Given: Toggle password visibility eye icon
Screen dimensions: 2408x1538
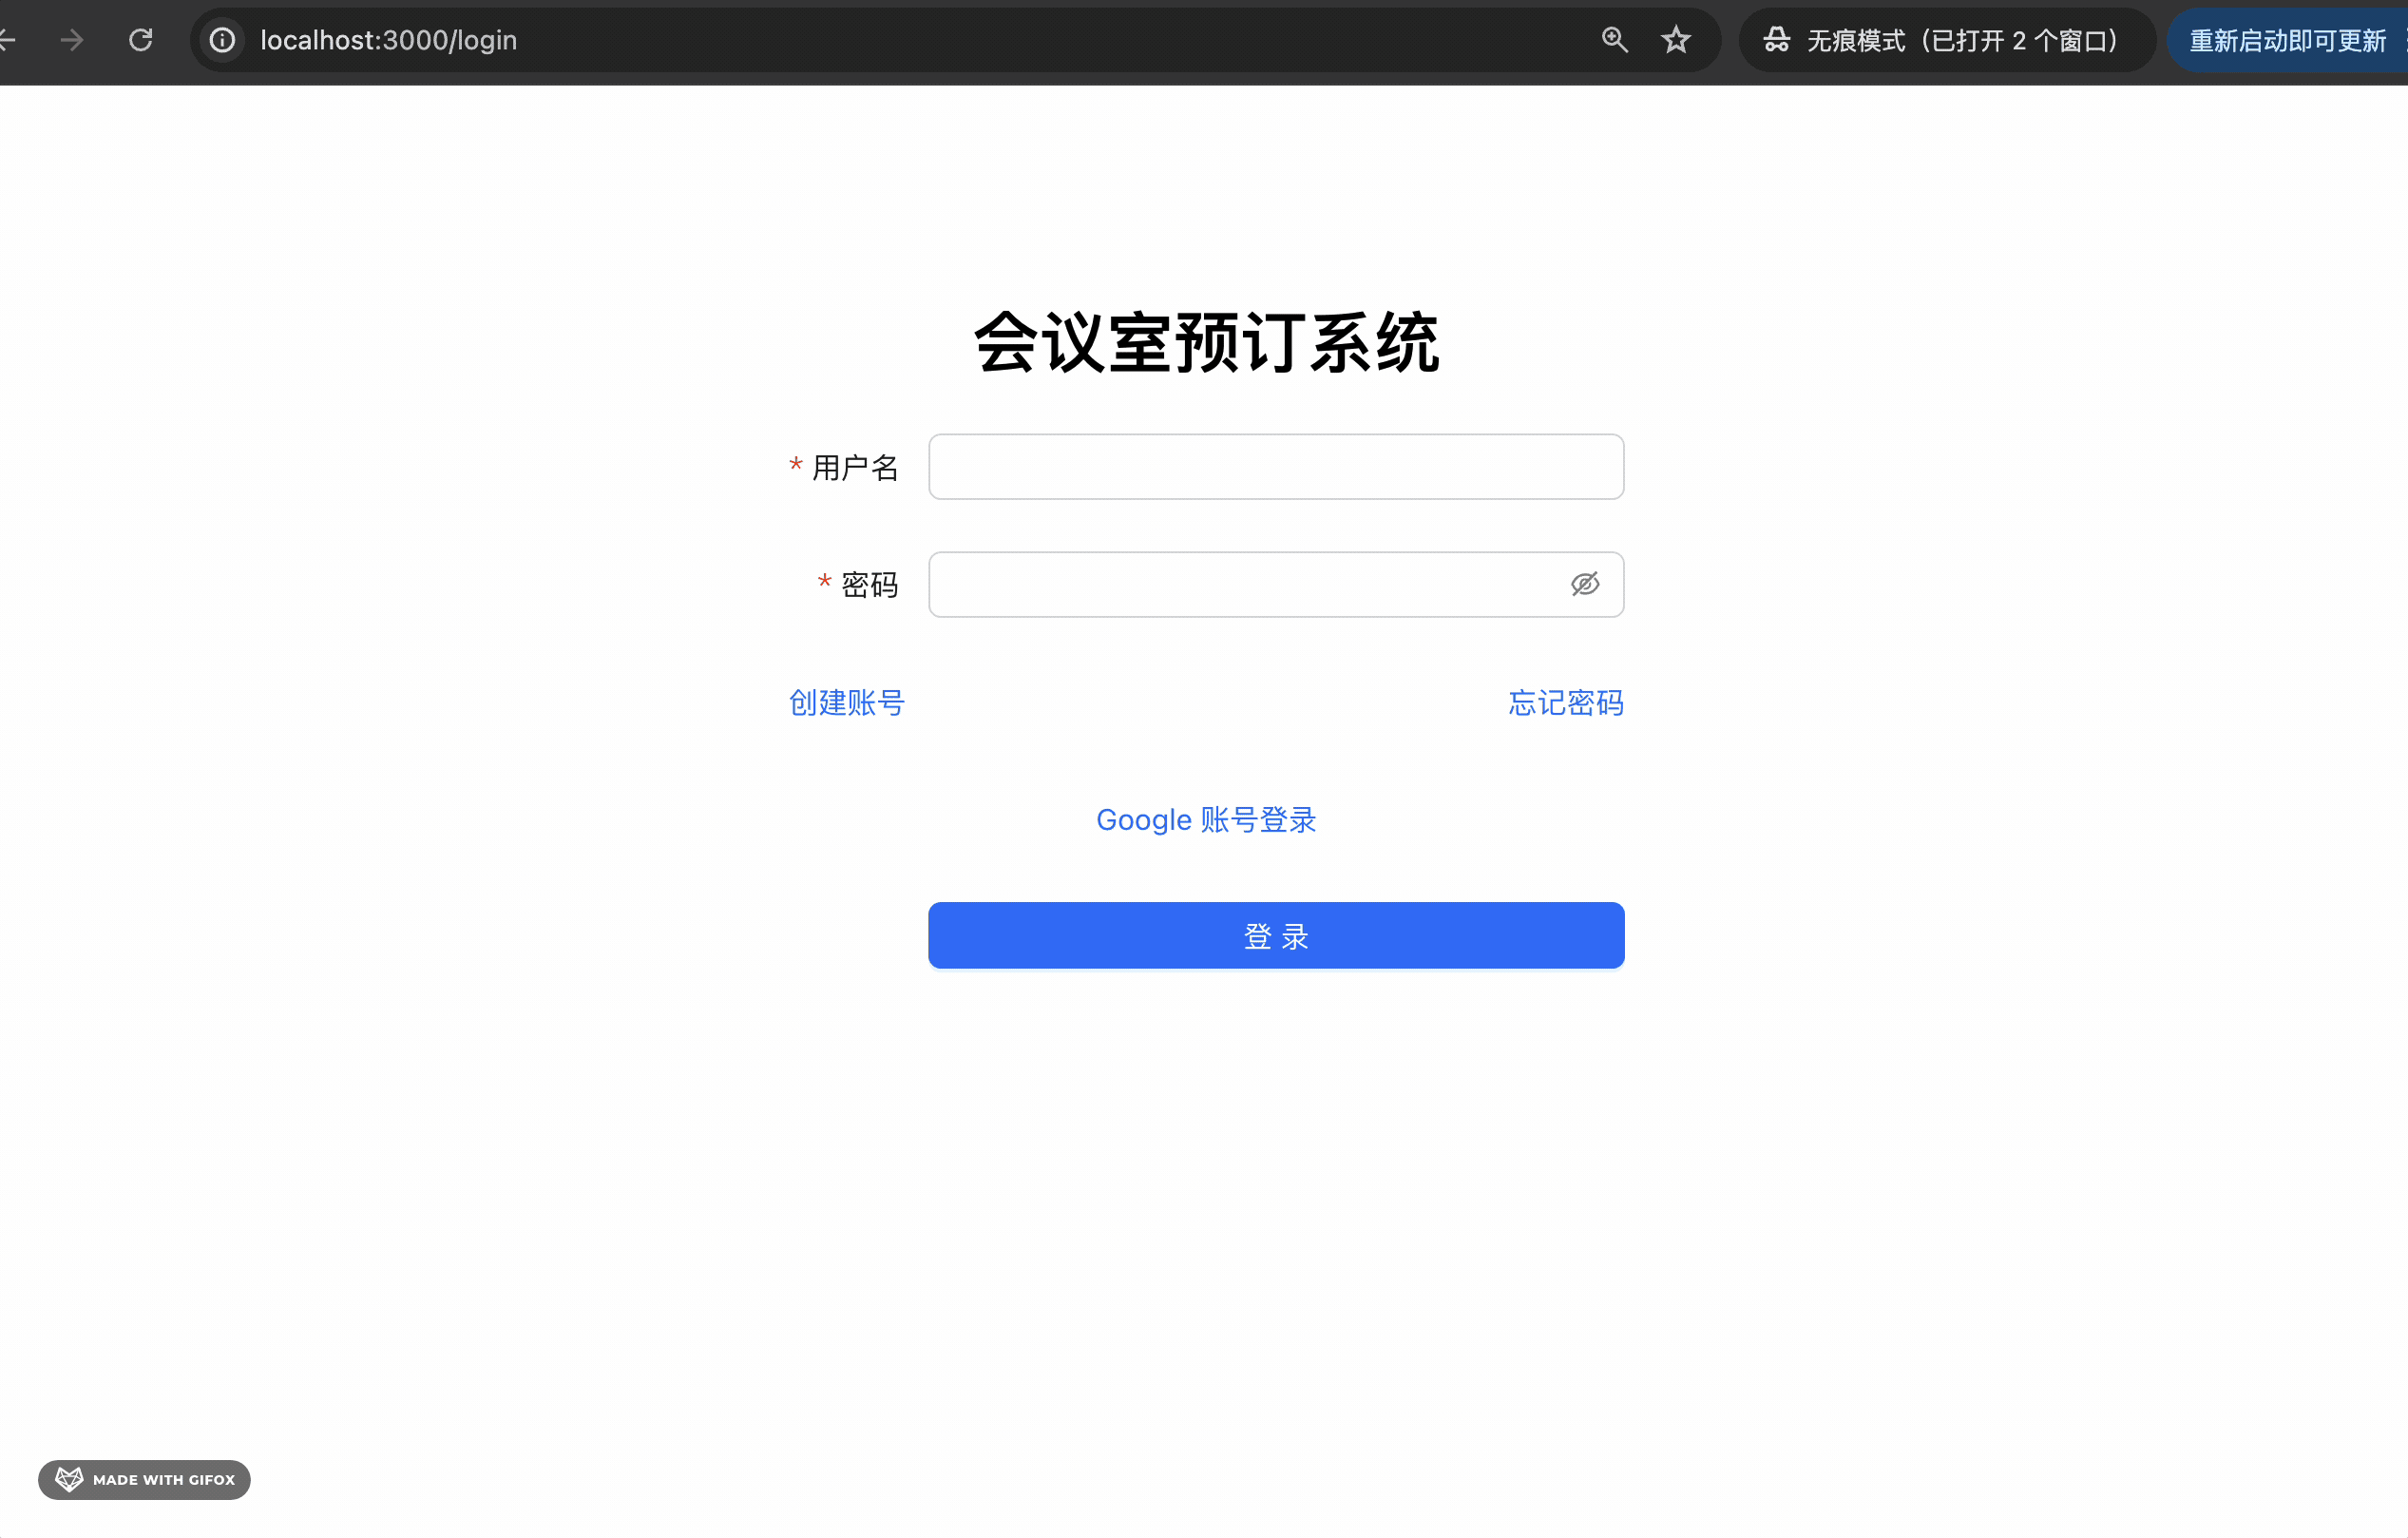Looking at the screenshot, I should click(1584, 584).
